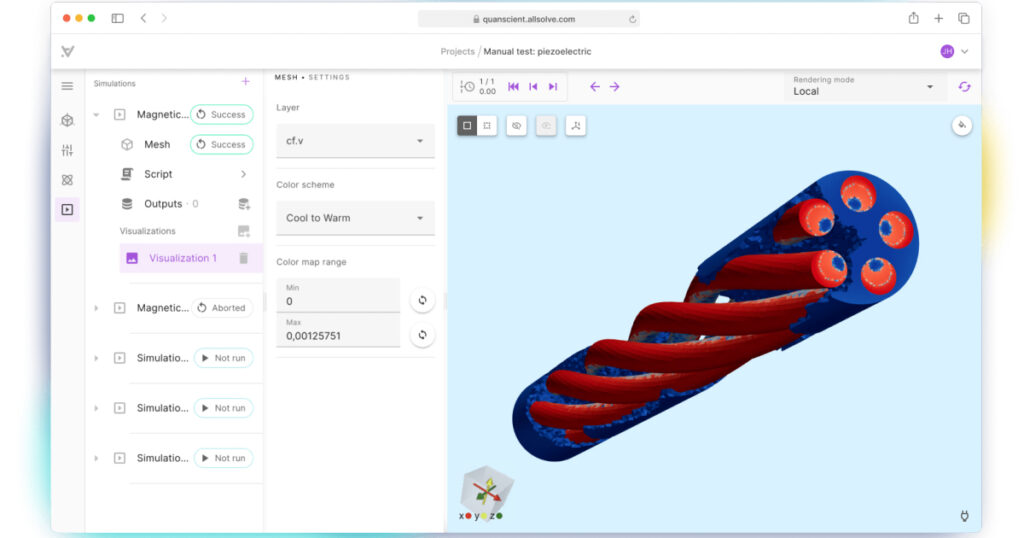Click the purple right arrow in viewer toolbar
Screen dimensions: 1024x538
(x=615, y=87)
